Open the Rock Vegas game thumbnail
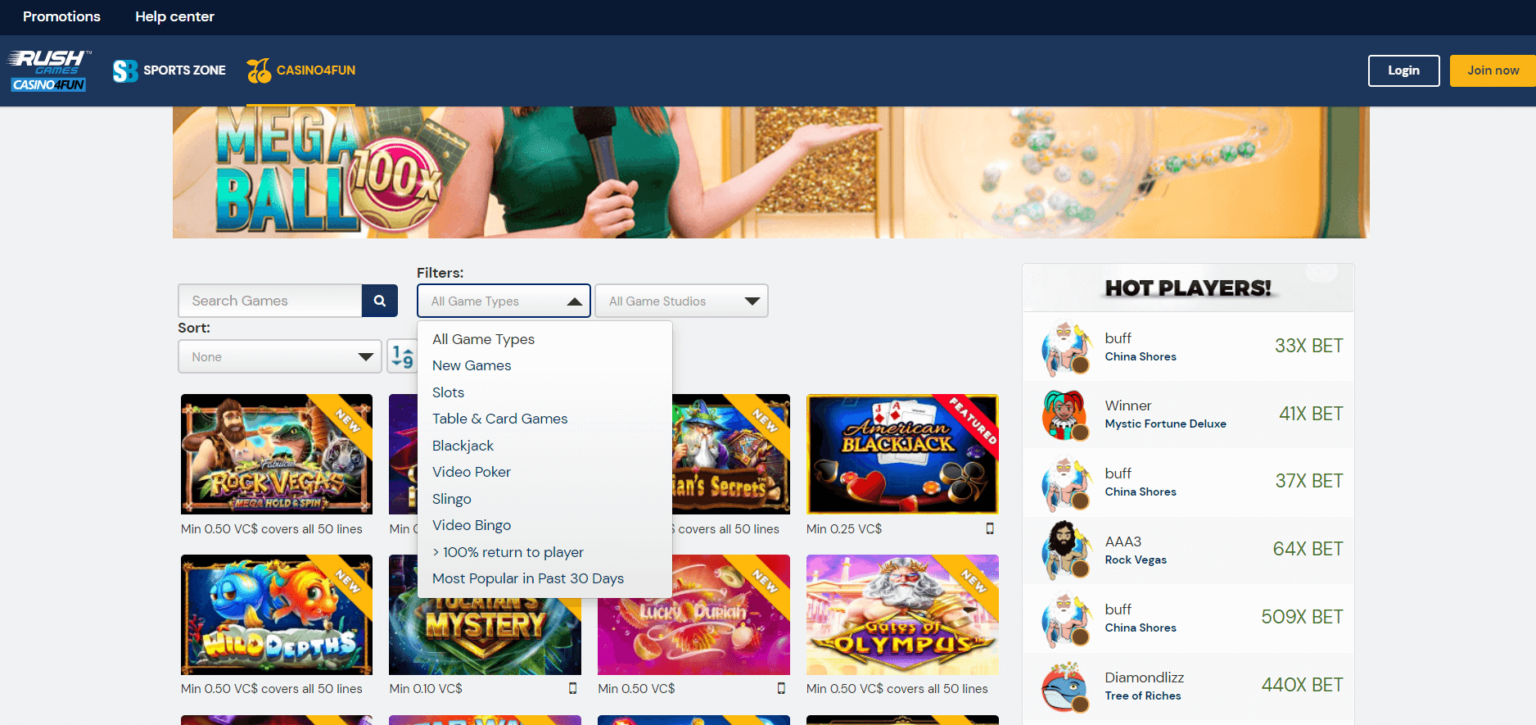The width and height of the screenshot is (1536, 725). [277, 454]
